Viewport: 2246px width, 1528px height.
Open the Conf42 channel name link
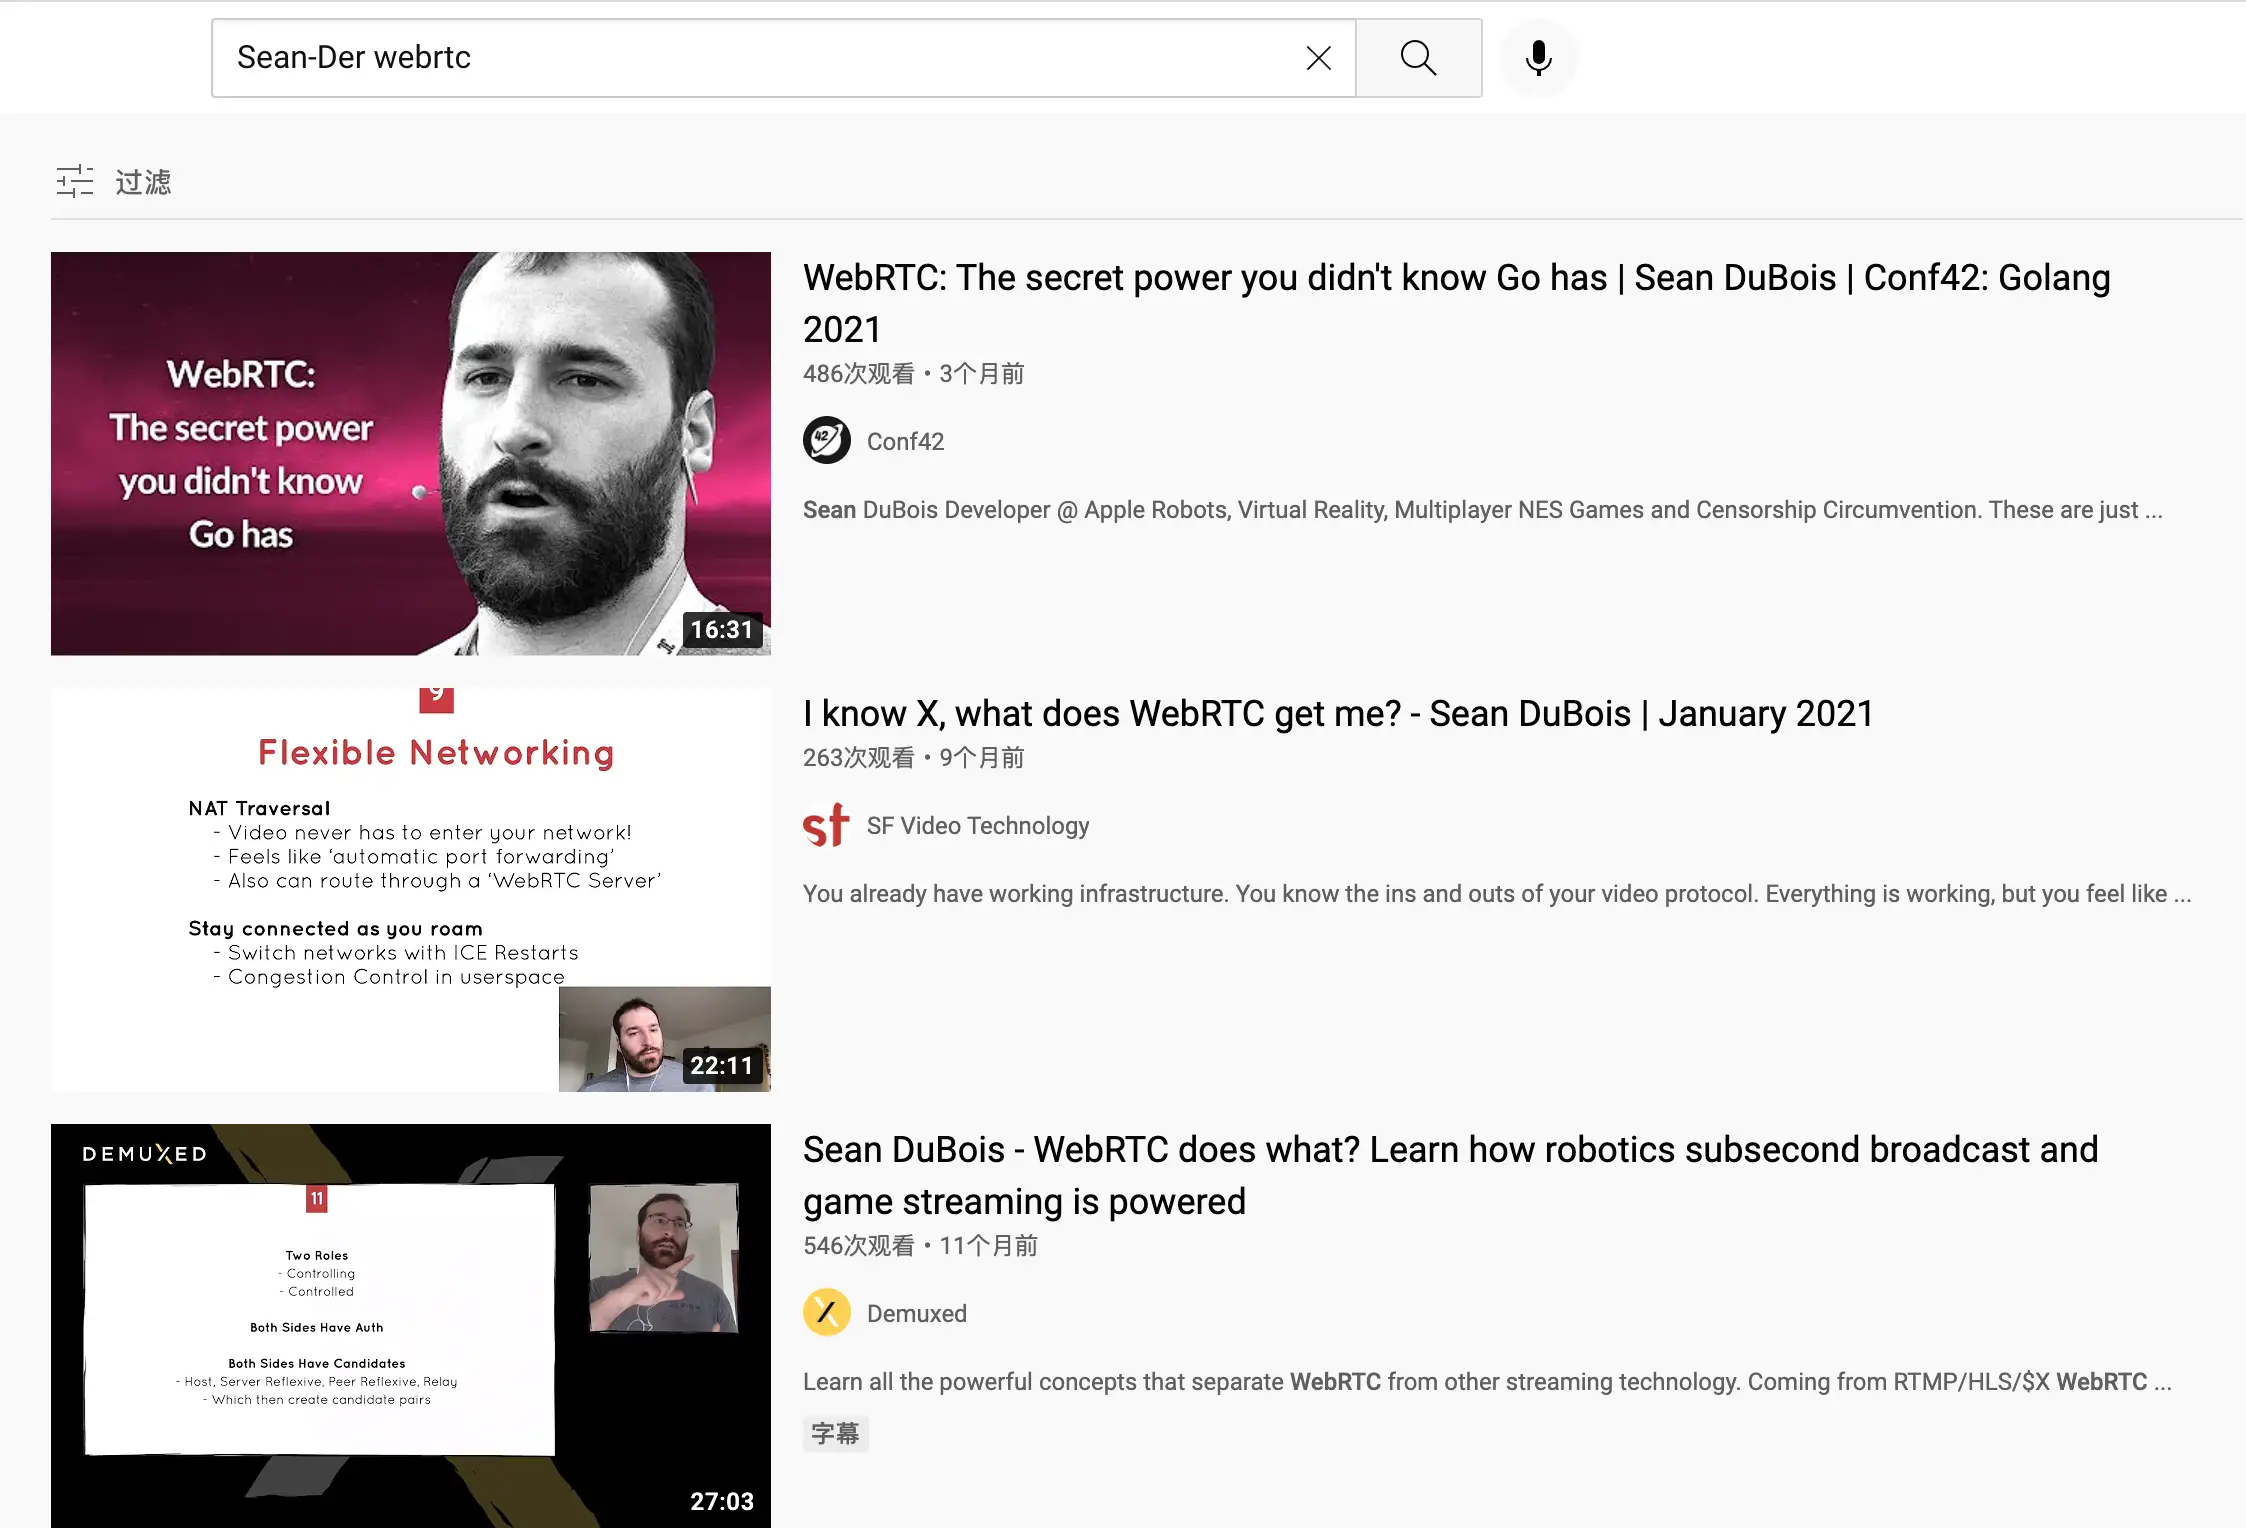(x=905, y=441)
